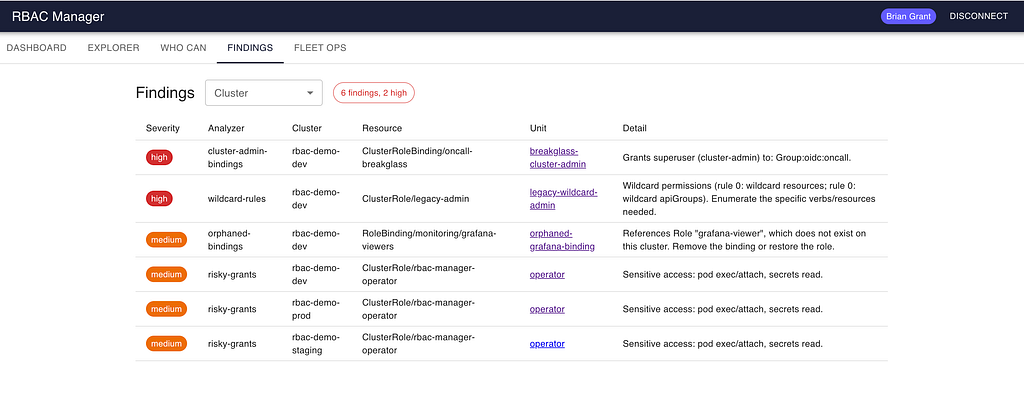
Task: Open the breakglass-cluster-admin unit link
Action: (558, 157)
